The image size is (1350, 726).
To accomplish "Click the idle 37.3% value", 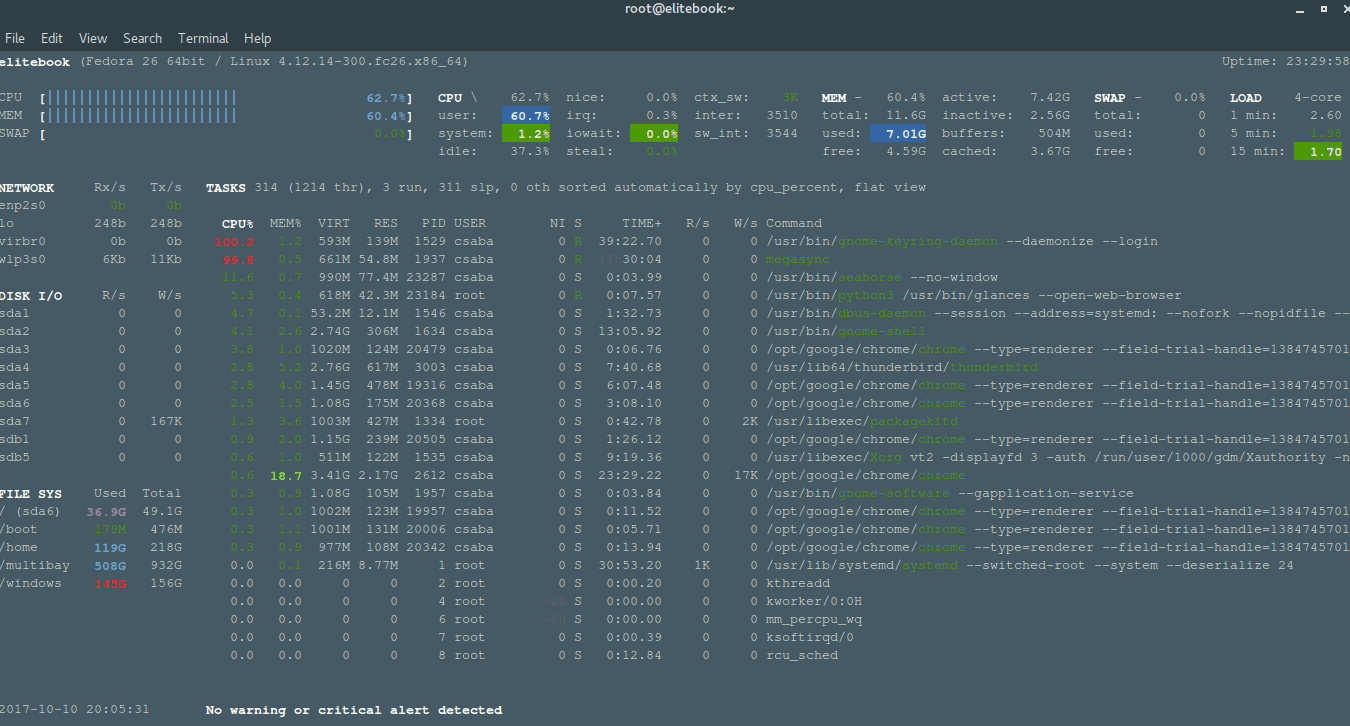I will tap(530, 152).
